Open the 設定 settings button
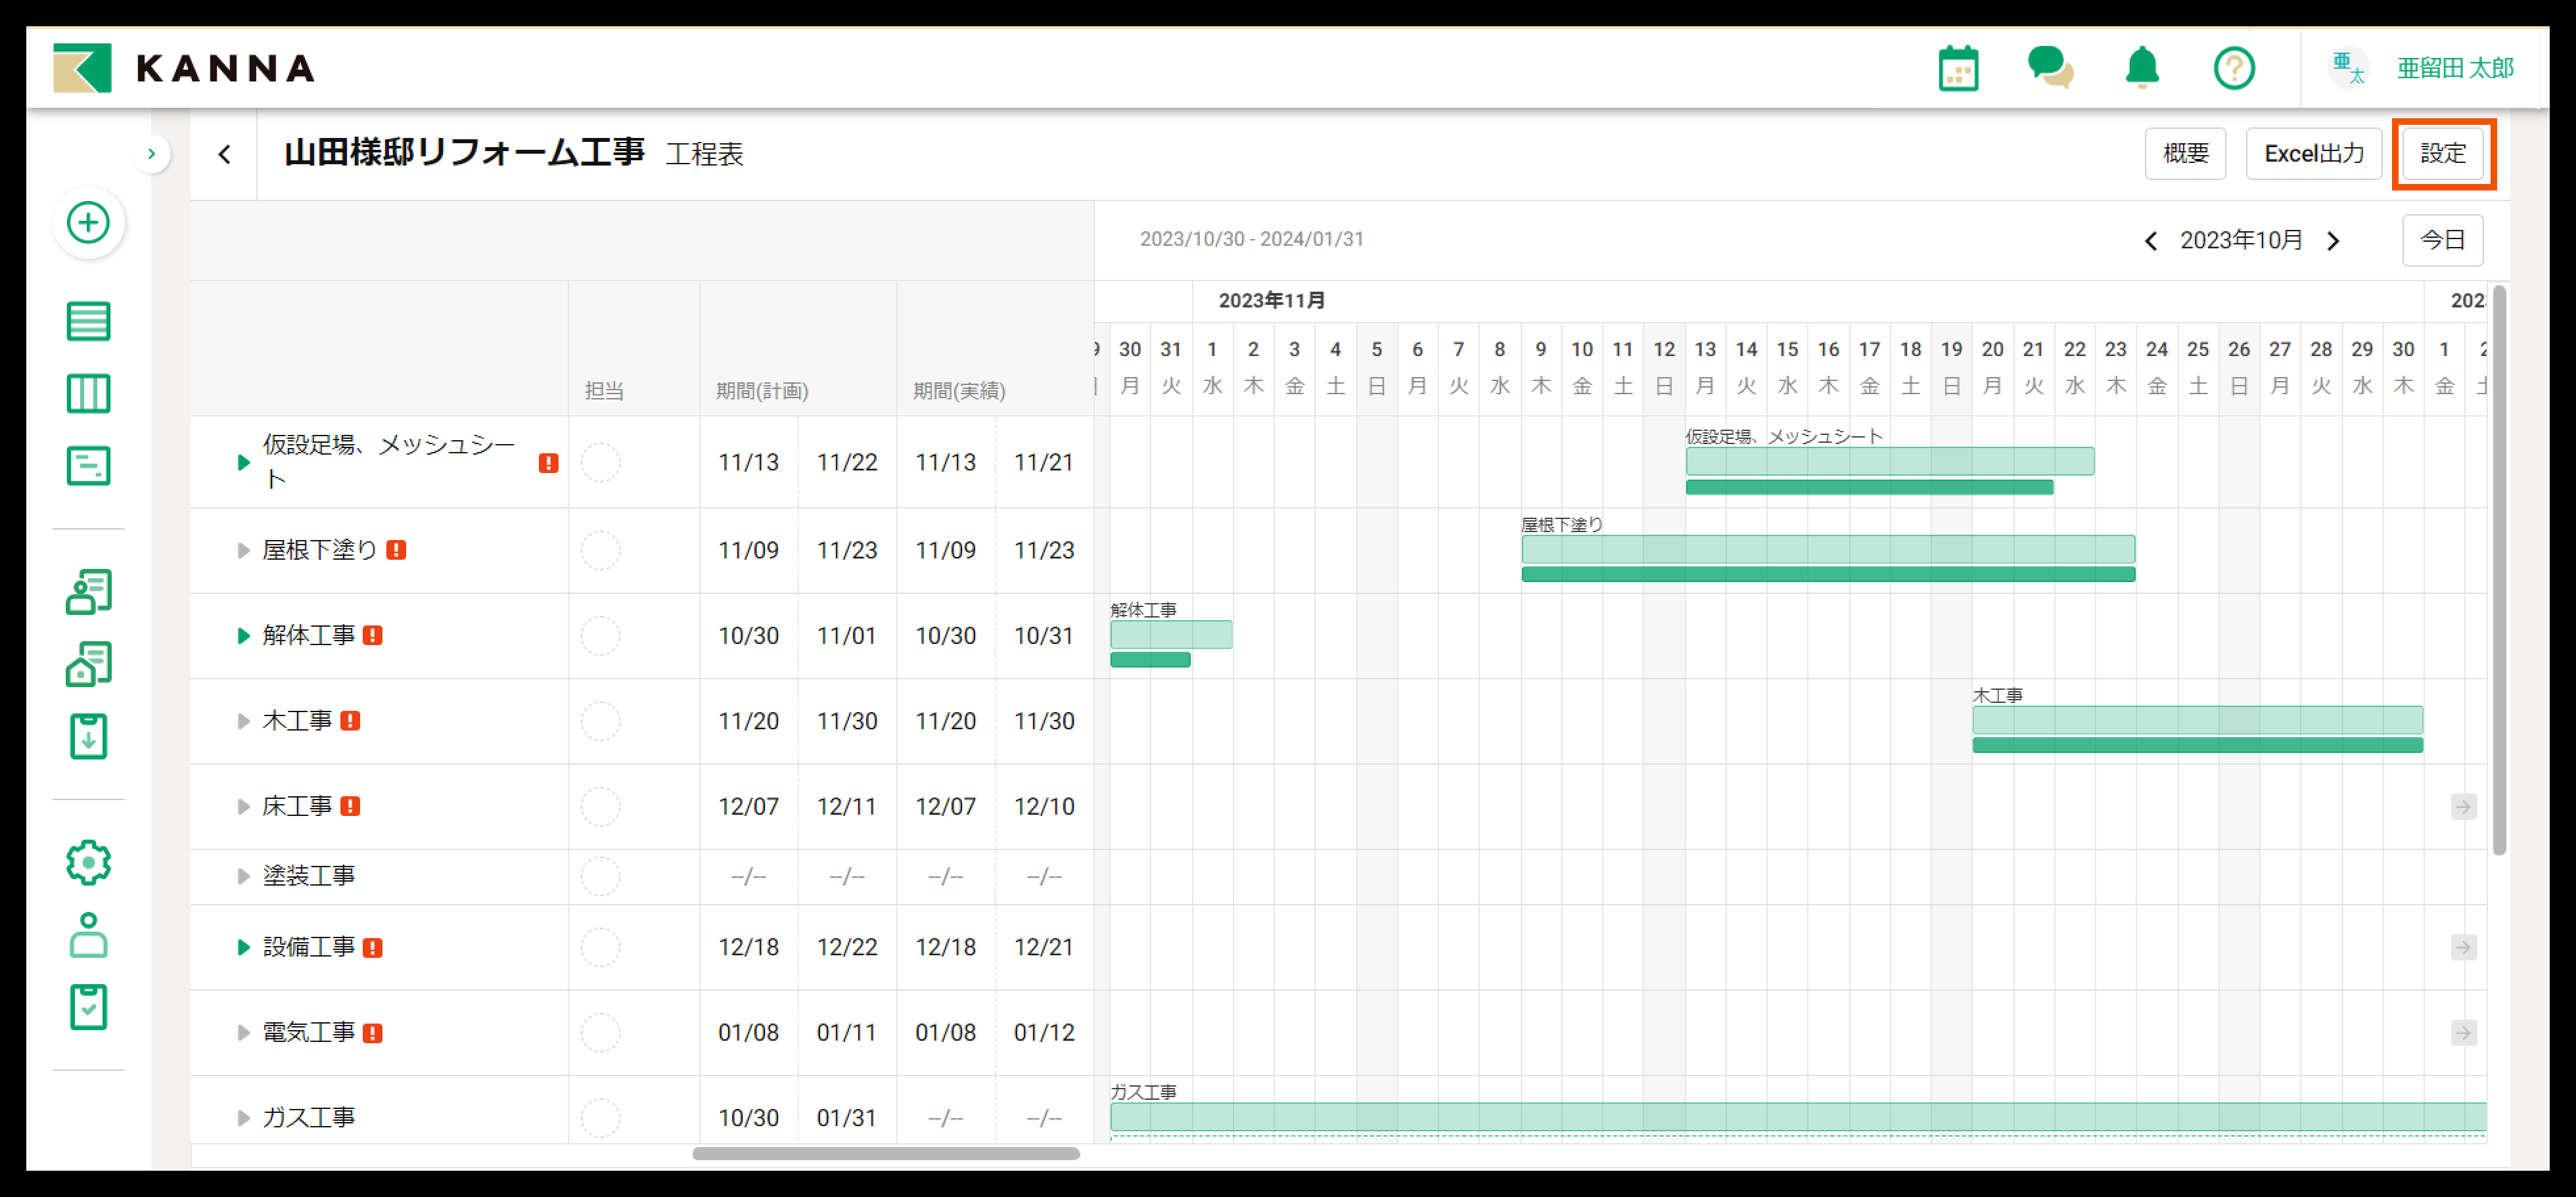Screen dimensions: 2576x1197 click(x=2442, y=154)
